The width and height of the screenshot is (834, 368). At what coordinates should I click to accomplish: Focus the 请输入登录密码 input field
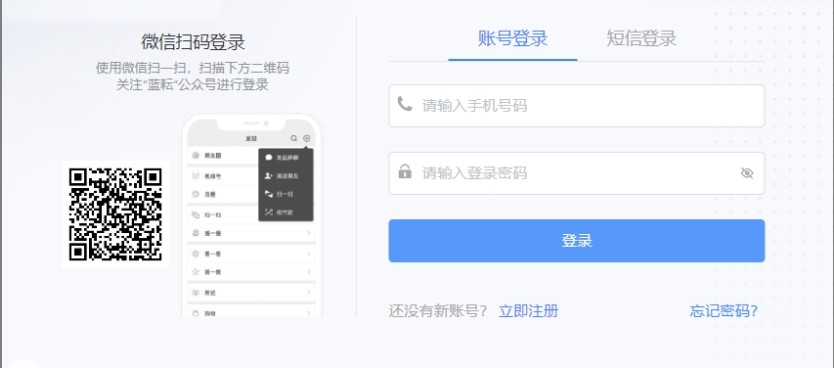click(x=577, y=173)
